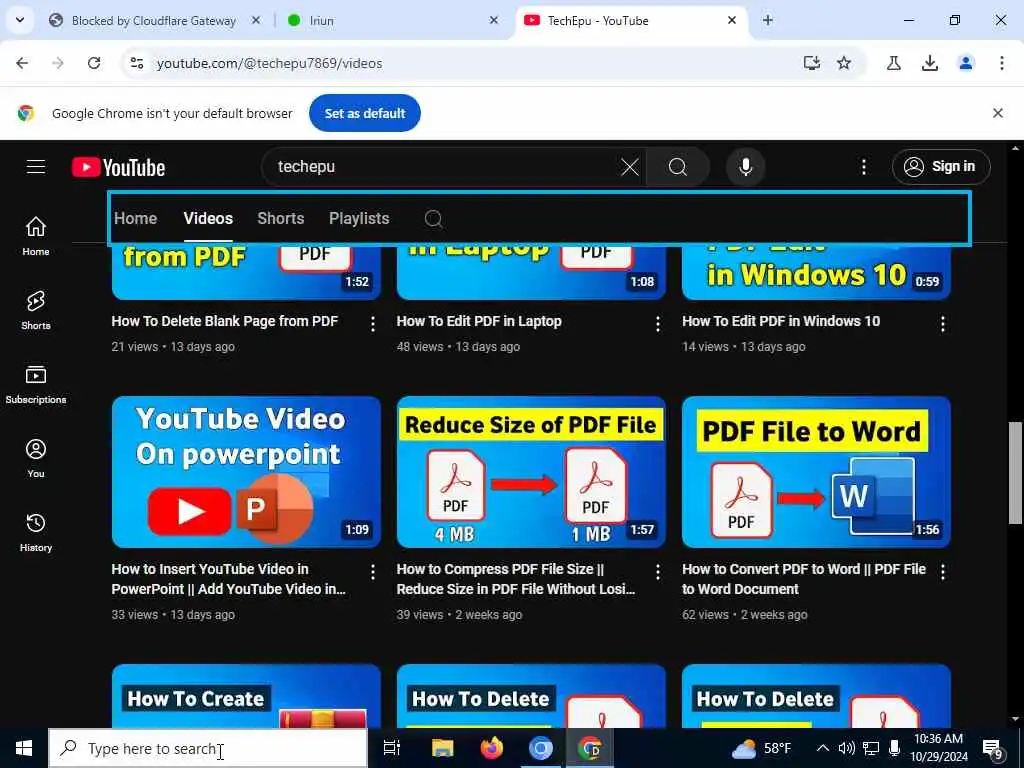Open options for Compress PDF File Size
The height and width of the screenshot is (768, 1024).
658,572
